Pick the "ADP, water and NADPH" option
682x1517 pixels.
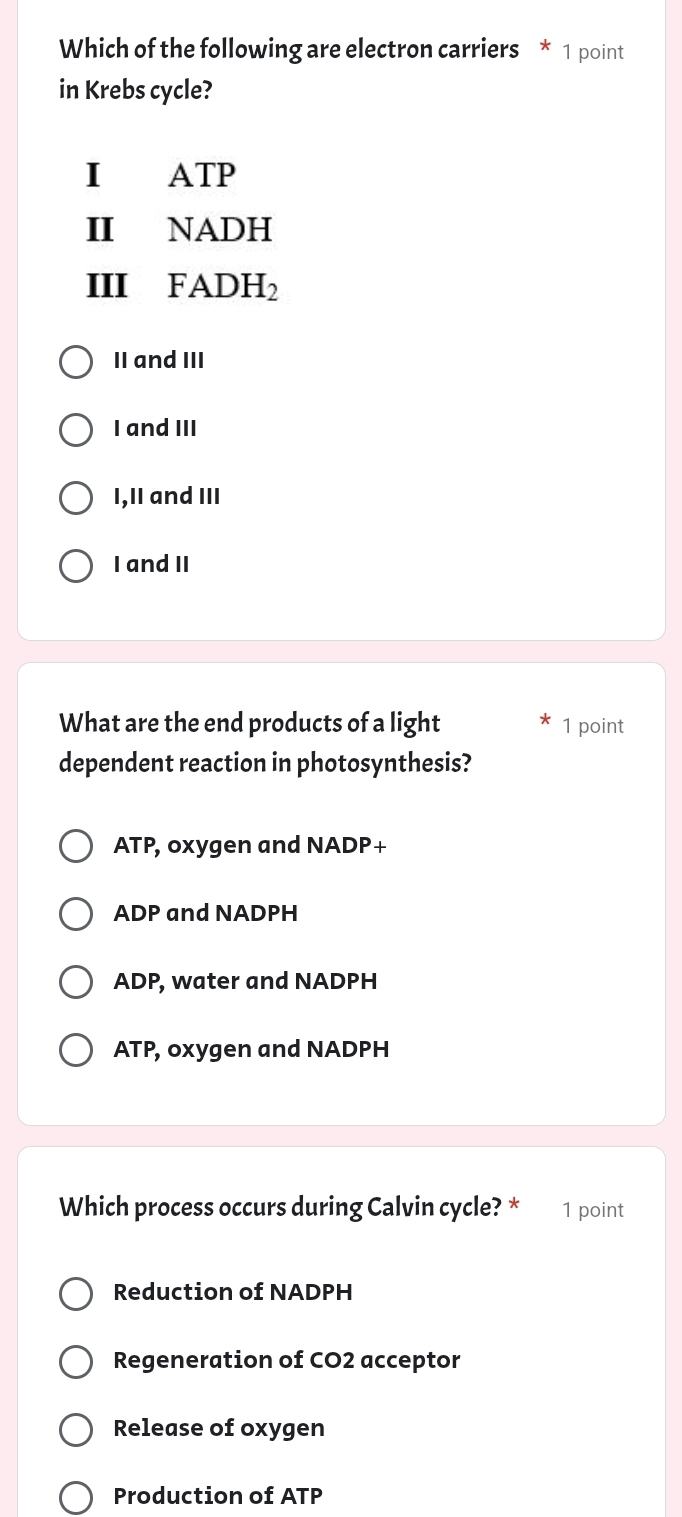[x=76, y=981]
